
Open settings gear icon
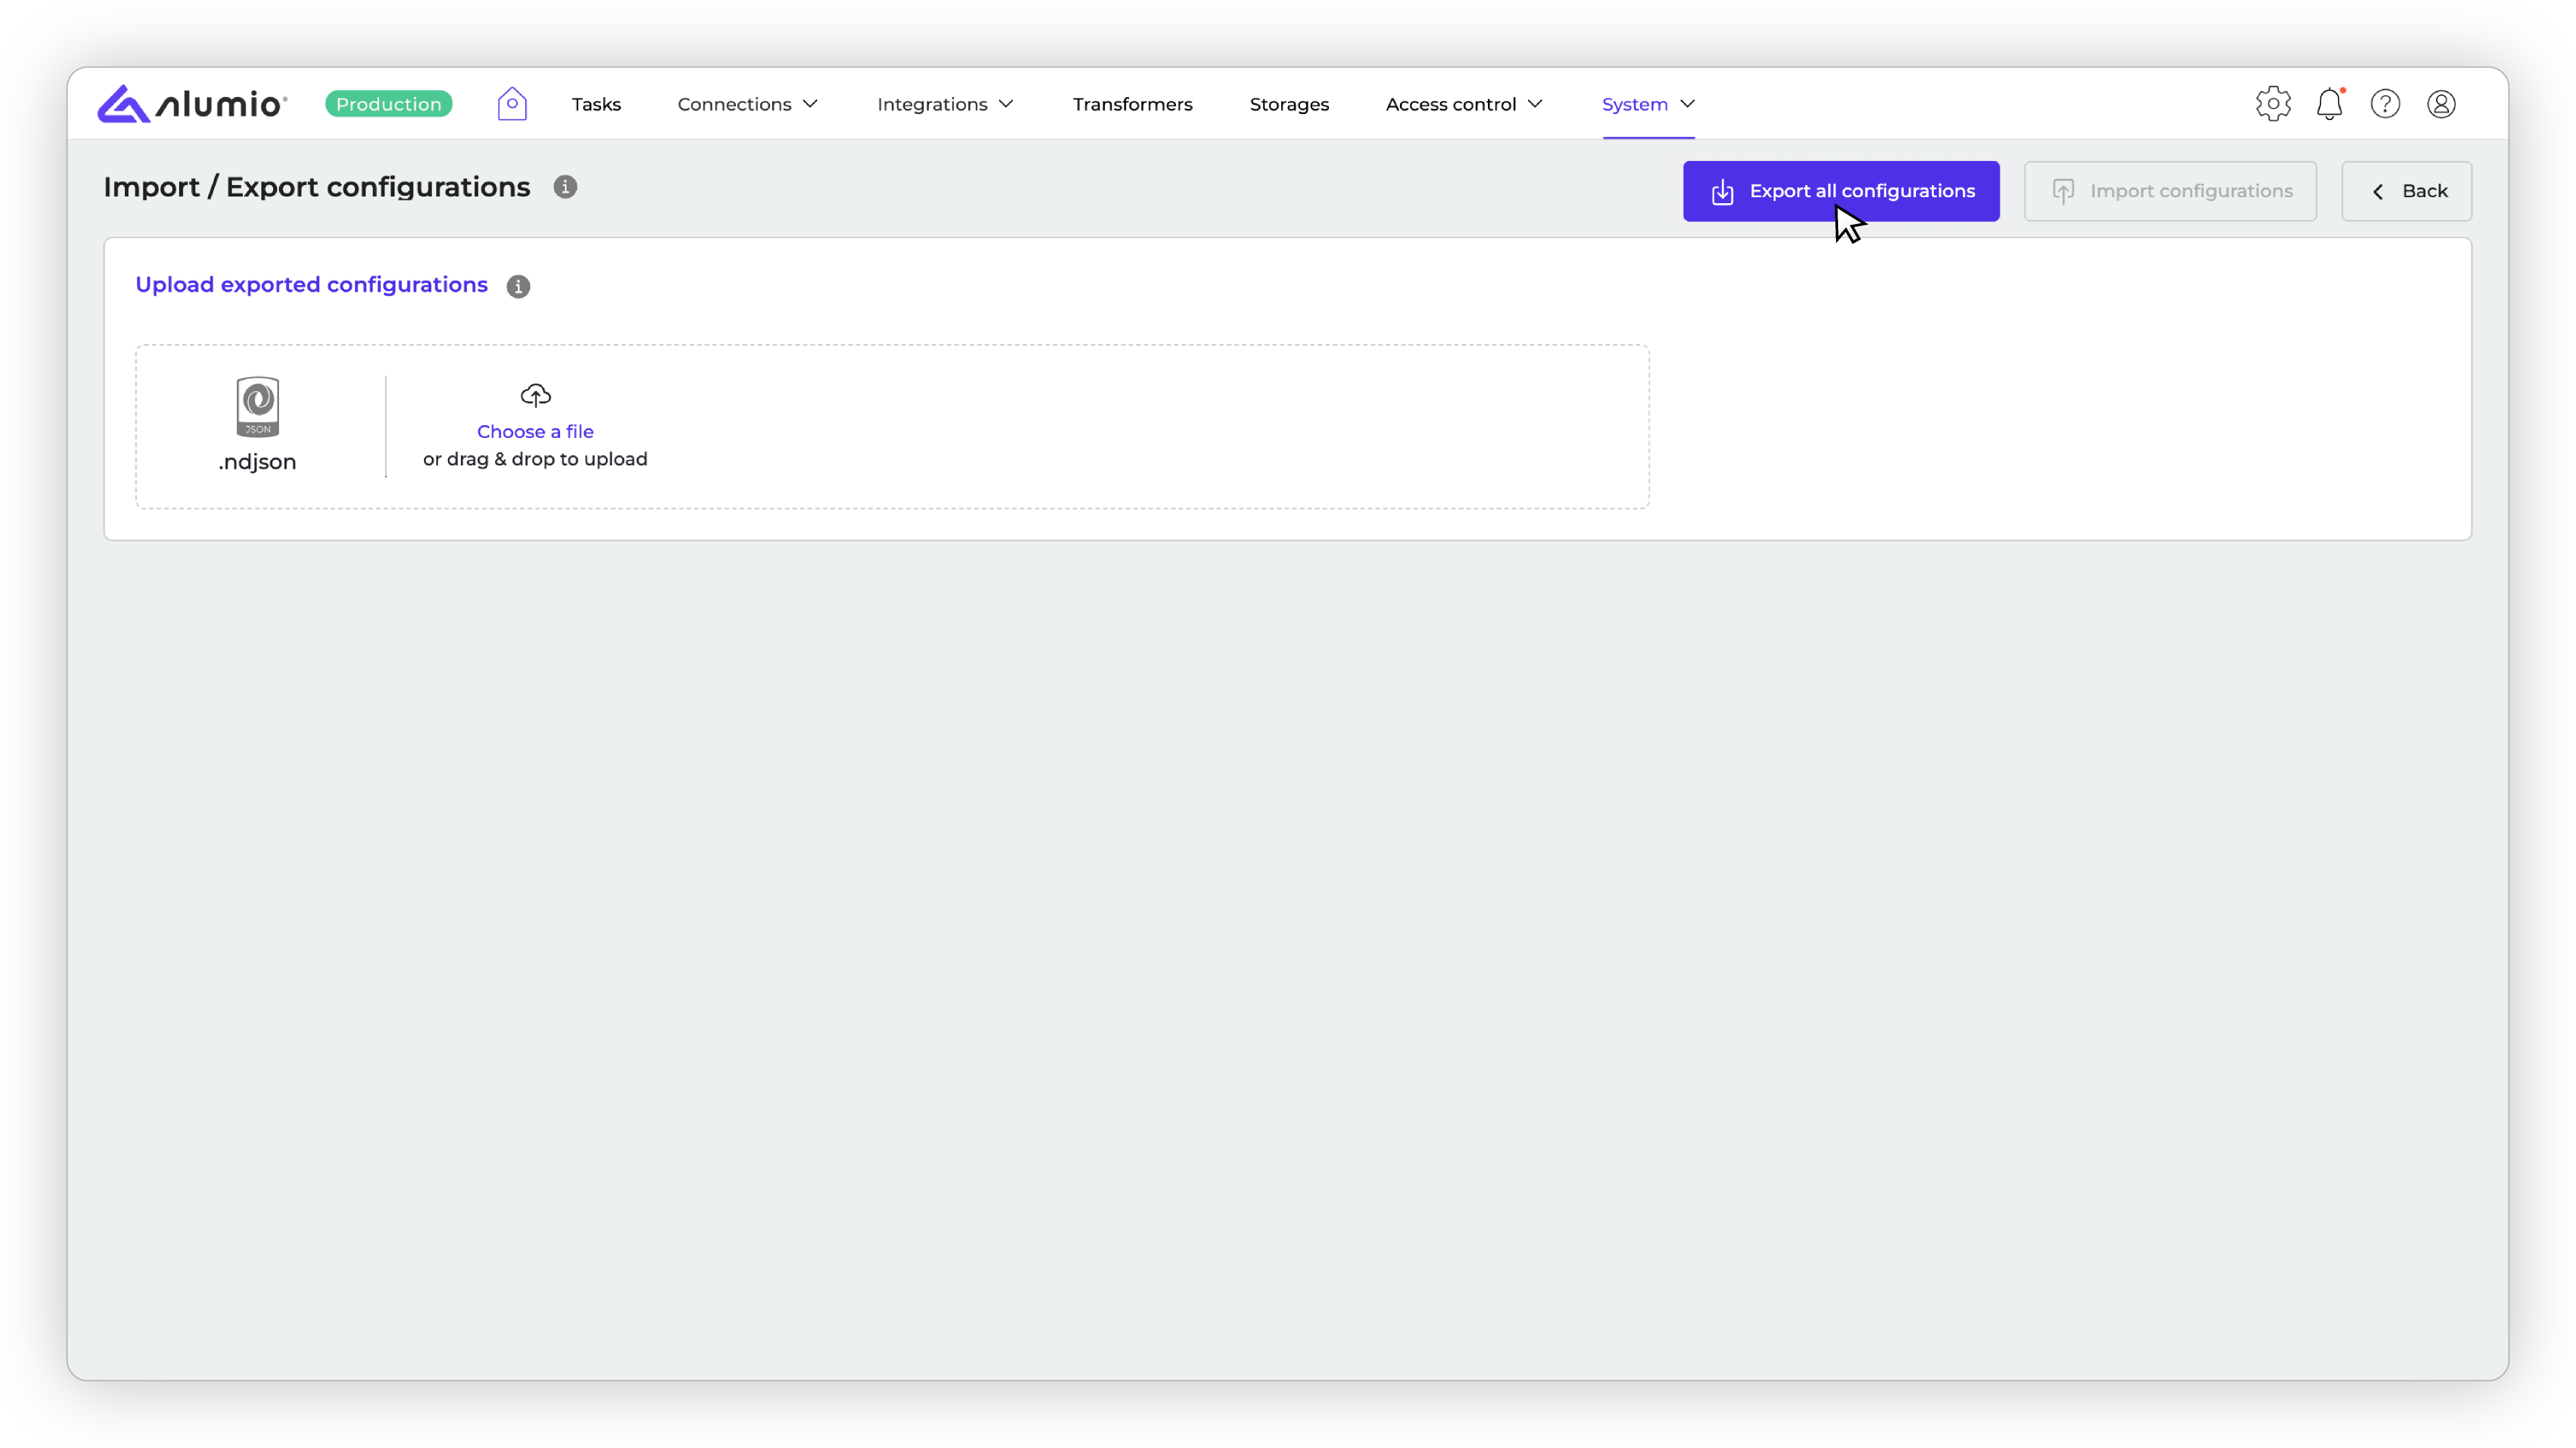2273,104
